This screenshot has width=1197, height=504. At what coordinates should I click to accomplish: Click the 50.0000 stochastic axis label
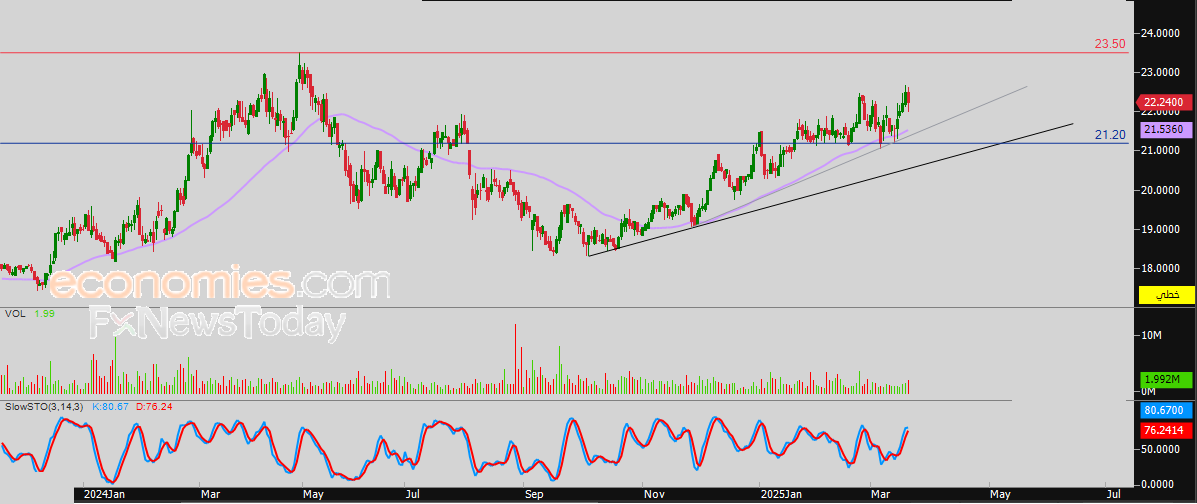tap(1161, 450)
